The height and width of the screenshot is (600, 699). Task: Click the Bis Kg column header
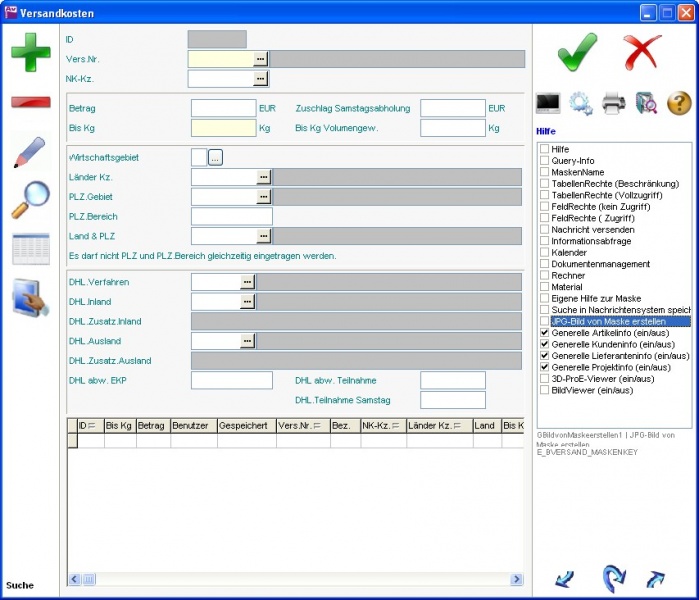120,426
